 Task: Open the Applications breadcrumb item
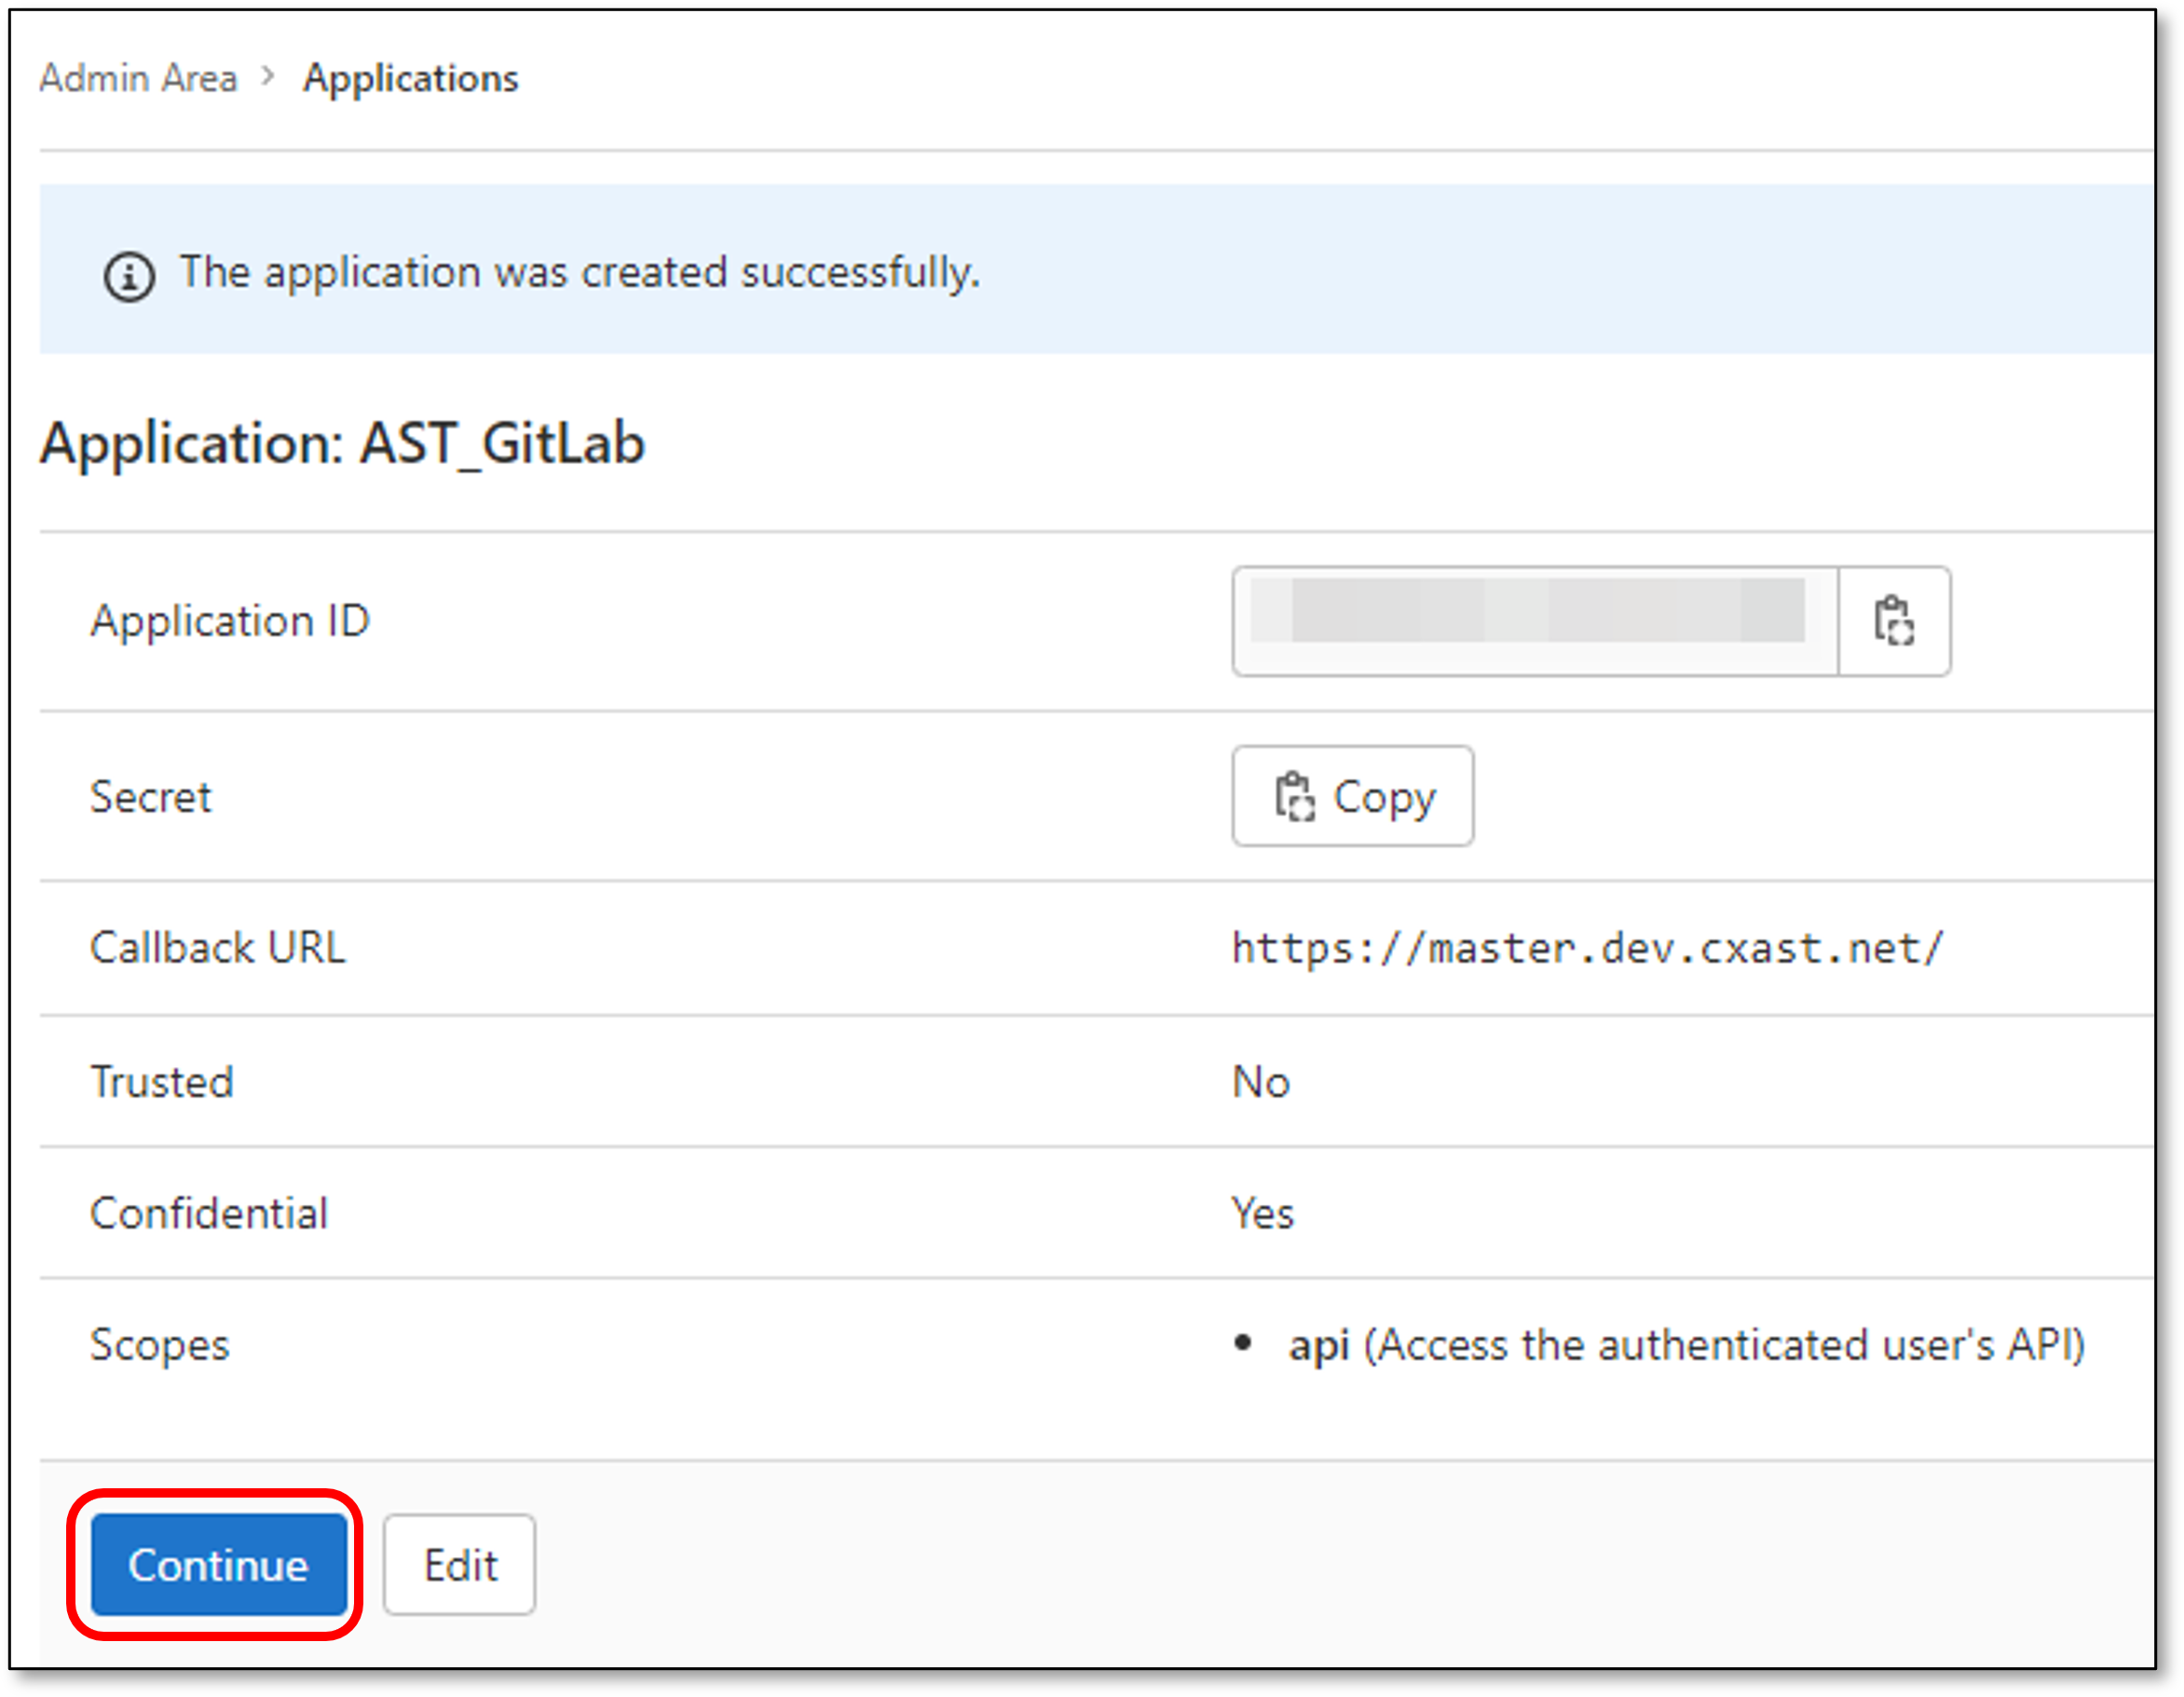click(411, 78)
